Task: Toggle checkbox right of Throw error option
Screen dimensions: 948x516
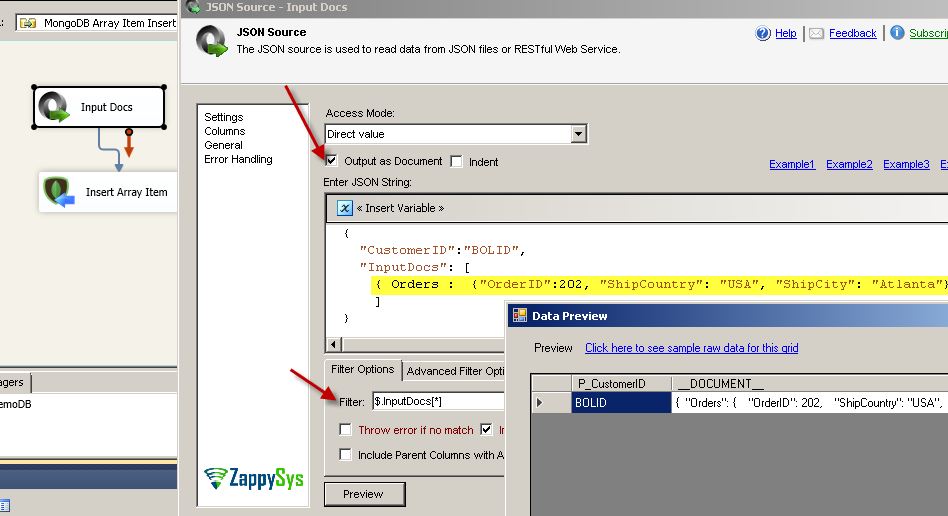Action: [486, 429]
